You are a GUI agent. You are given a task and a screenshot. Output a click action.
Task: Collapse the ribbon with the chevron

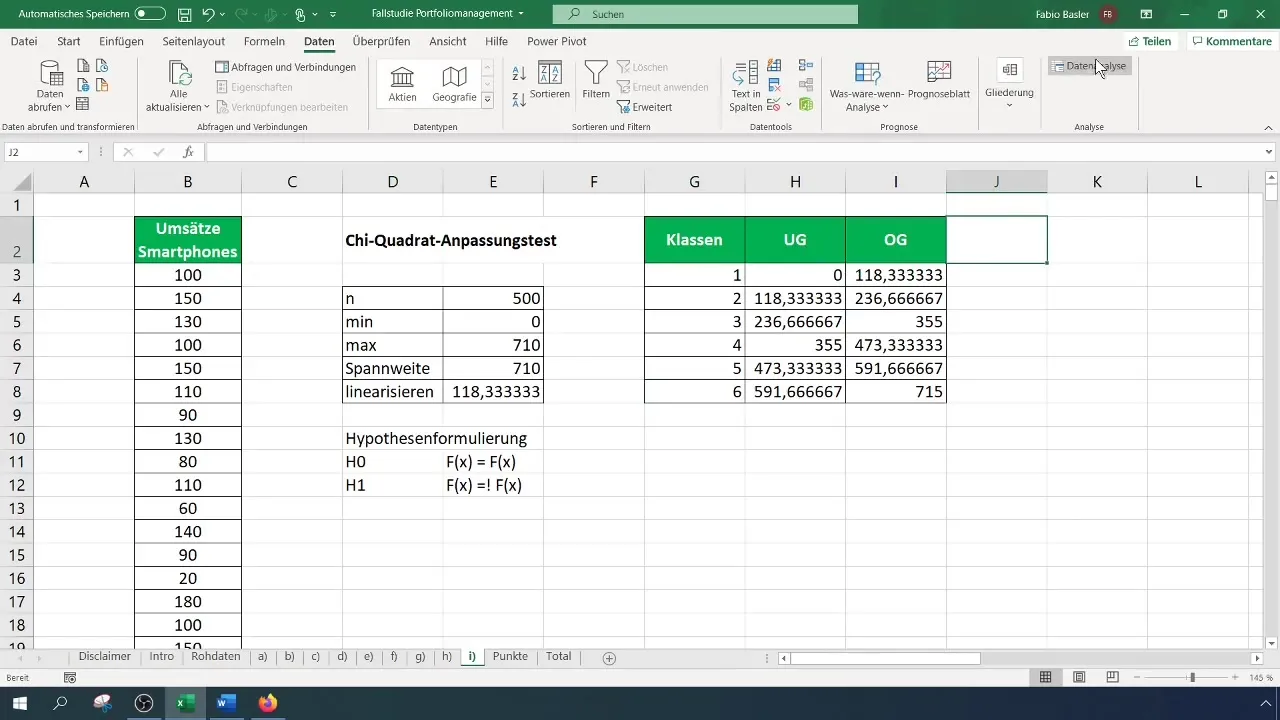(1266, 127)
